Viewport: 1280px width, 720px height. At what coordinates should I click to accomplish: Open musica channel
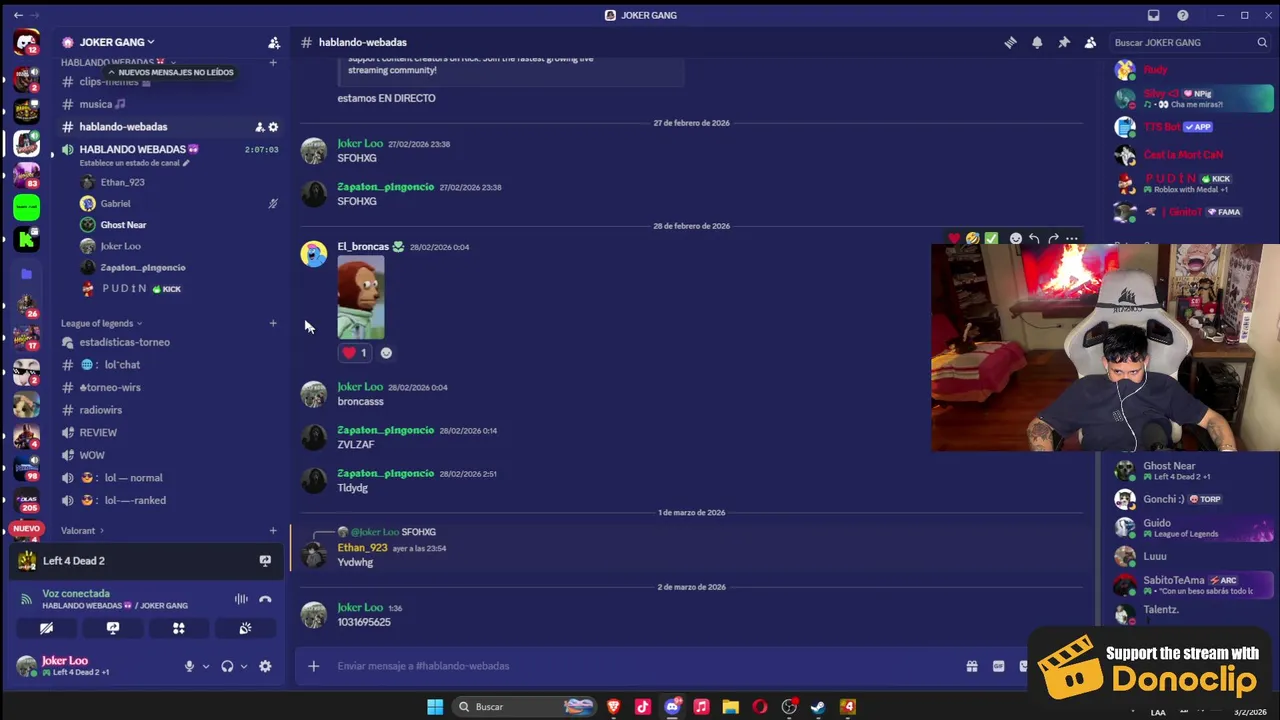[168, 104]
